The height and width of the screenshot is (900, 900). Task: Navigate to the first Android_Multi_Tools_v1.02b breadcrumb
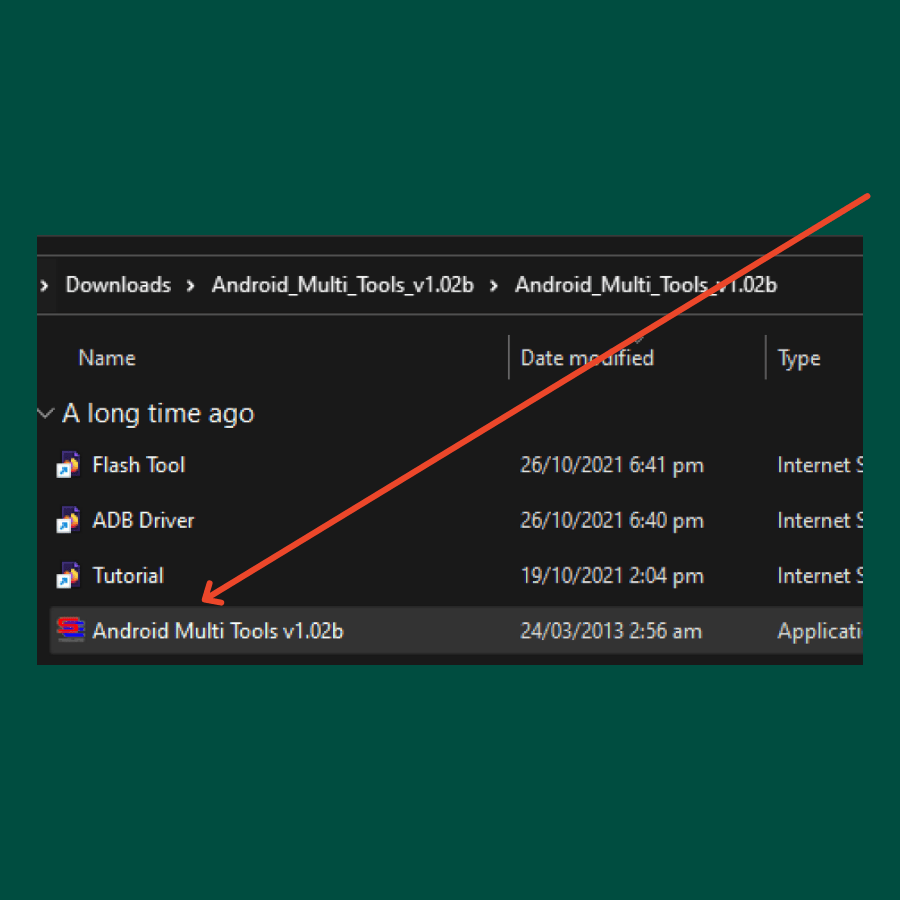coord(342,285)
